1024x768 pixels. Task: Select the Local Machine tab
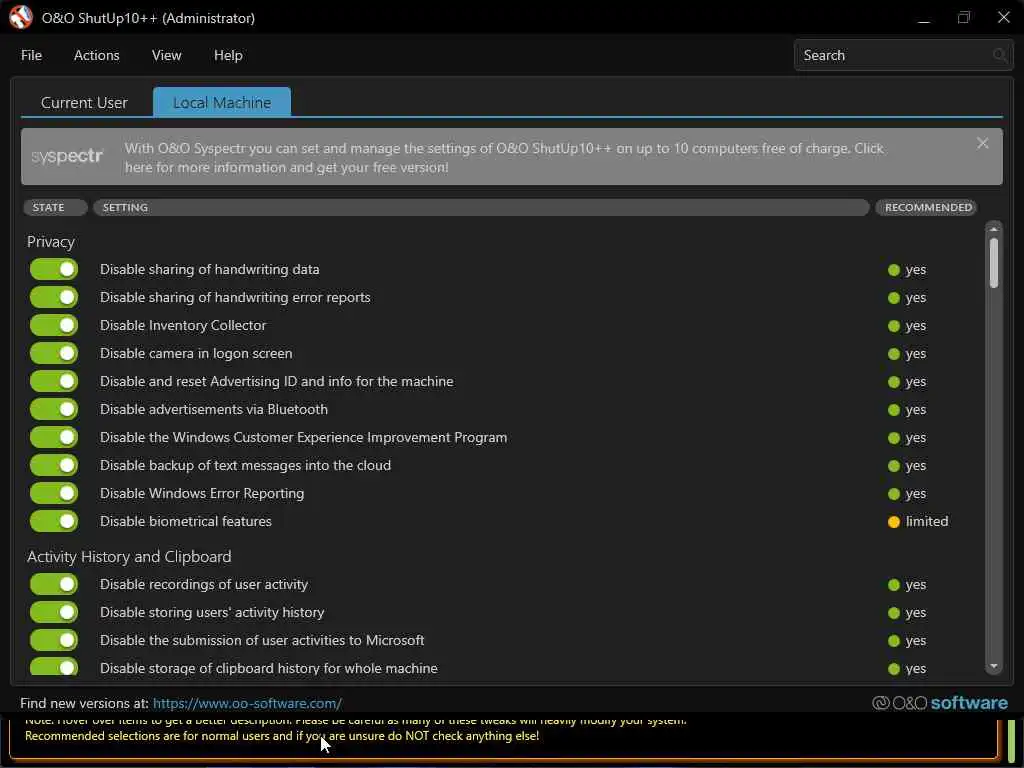pos(222,103)
